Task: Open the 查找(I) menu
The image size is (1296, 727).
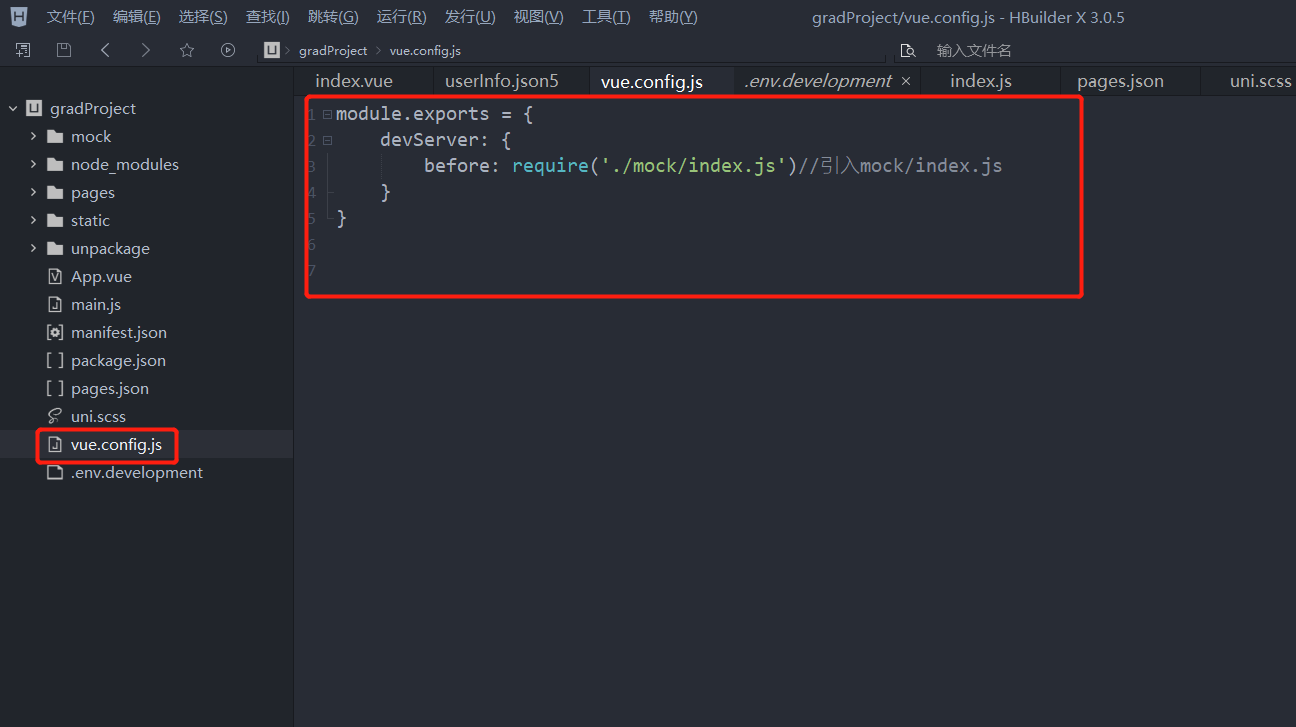Action: (268, 17)
